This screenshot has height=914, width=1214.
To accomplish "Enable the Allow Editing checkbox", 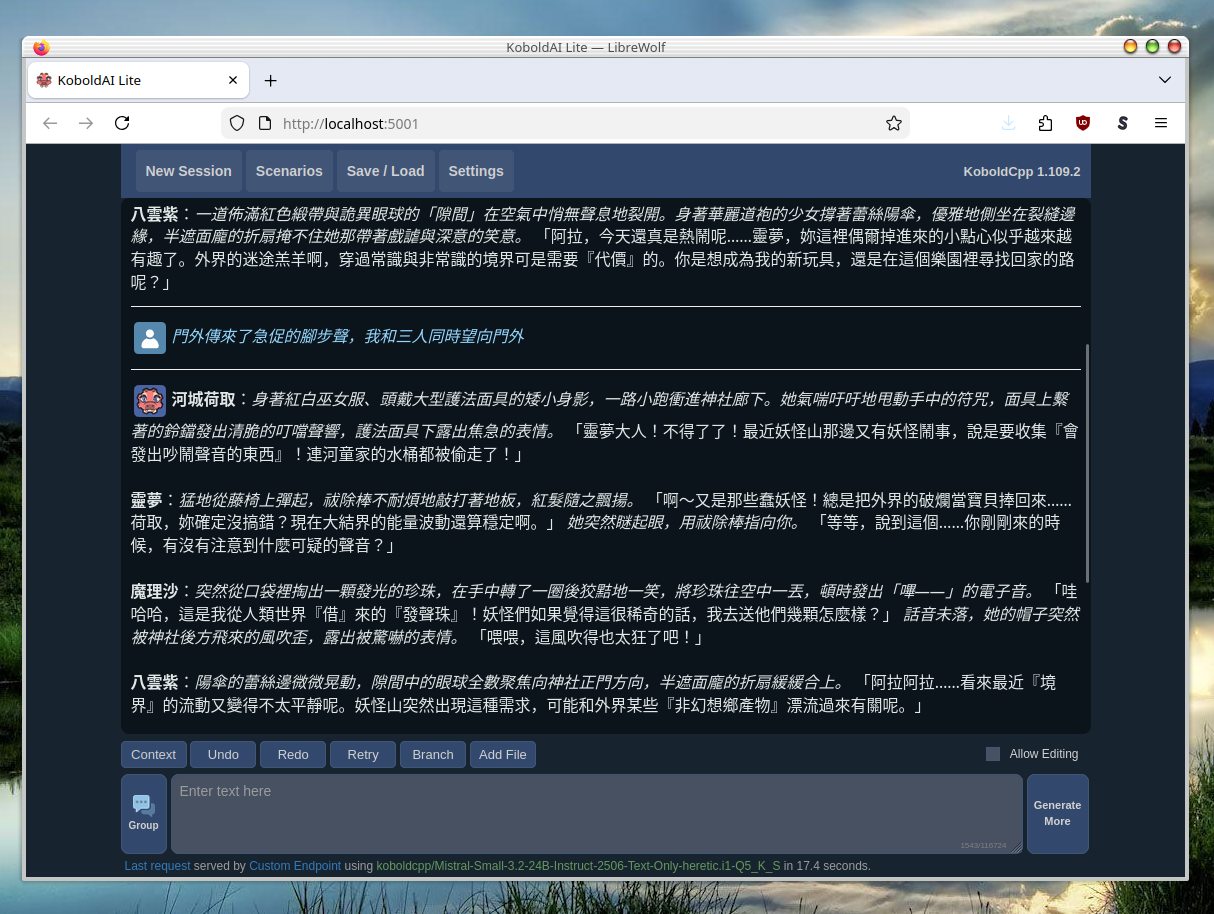I will coord(993,754).
